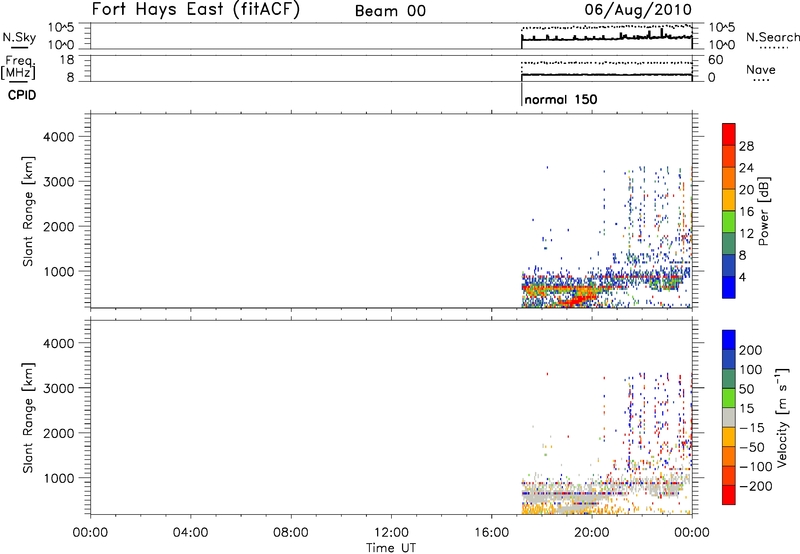
Task: Click the 'Fort Hays East (fitACF)' plot title
Action: 196,9
